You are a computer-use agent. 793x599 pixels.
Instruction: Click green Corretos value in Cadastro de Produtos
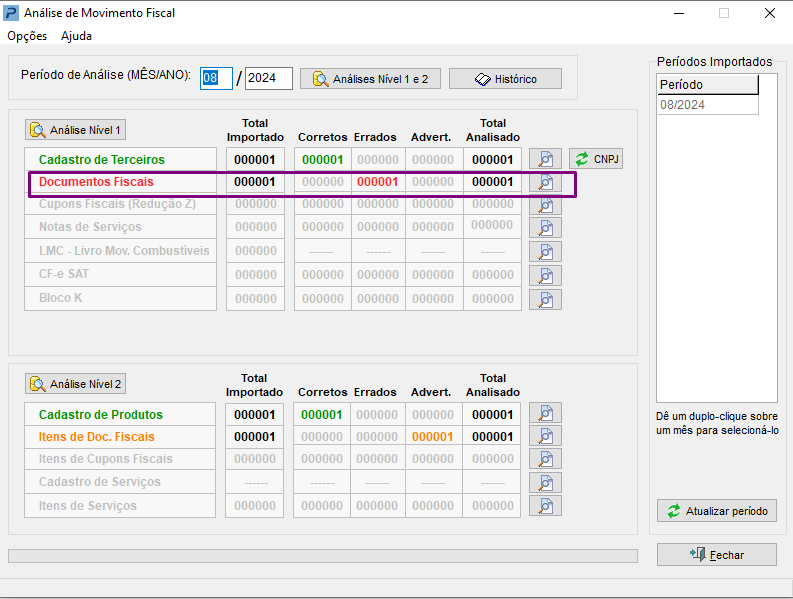click(x=322, y=415)
